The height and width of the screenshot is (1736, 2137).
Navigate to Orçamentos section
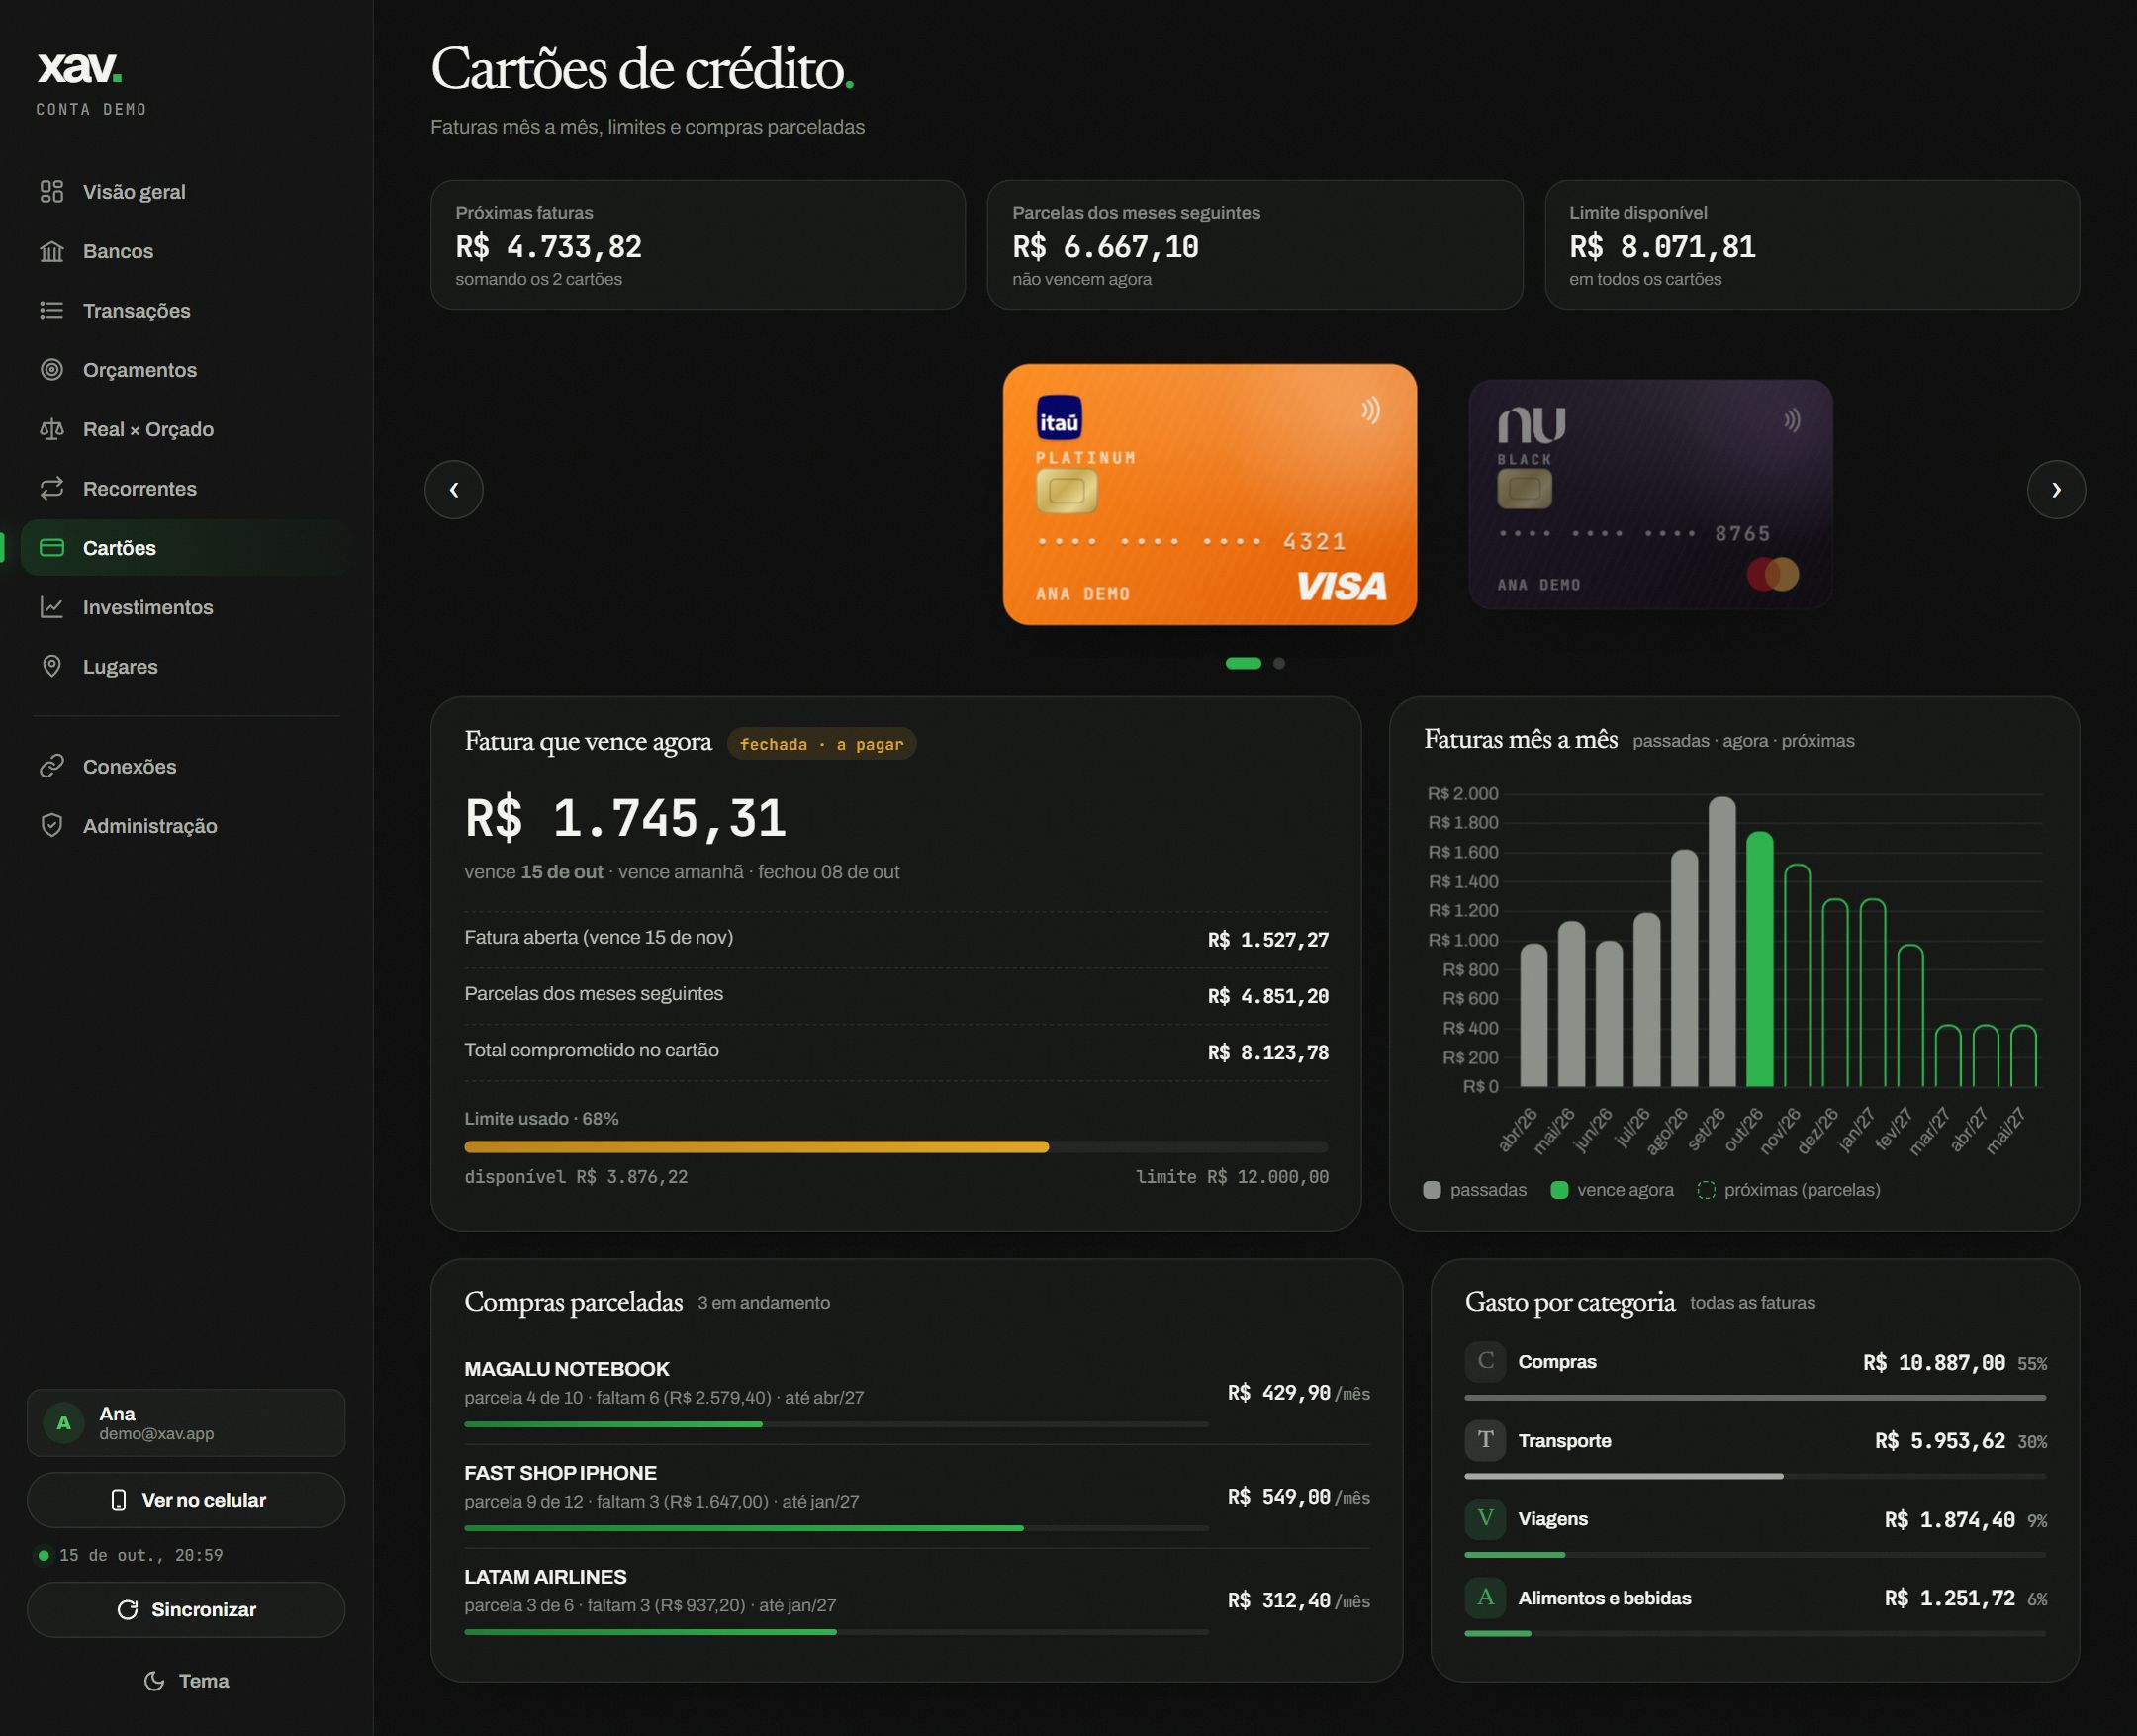click(186, 369)
